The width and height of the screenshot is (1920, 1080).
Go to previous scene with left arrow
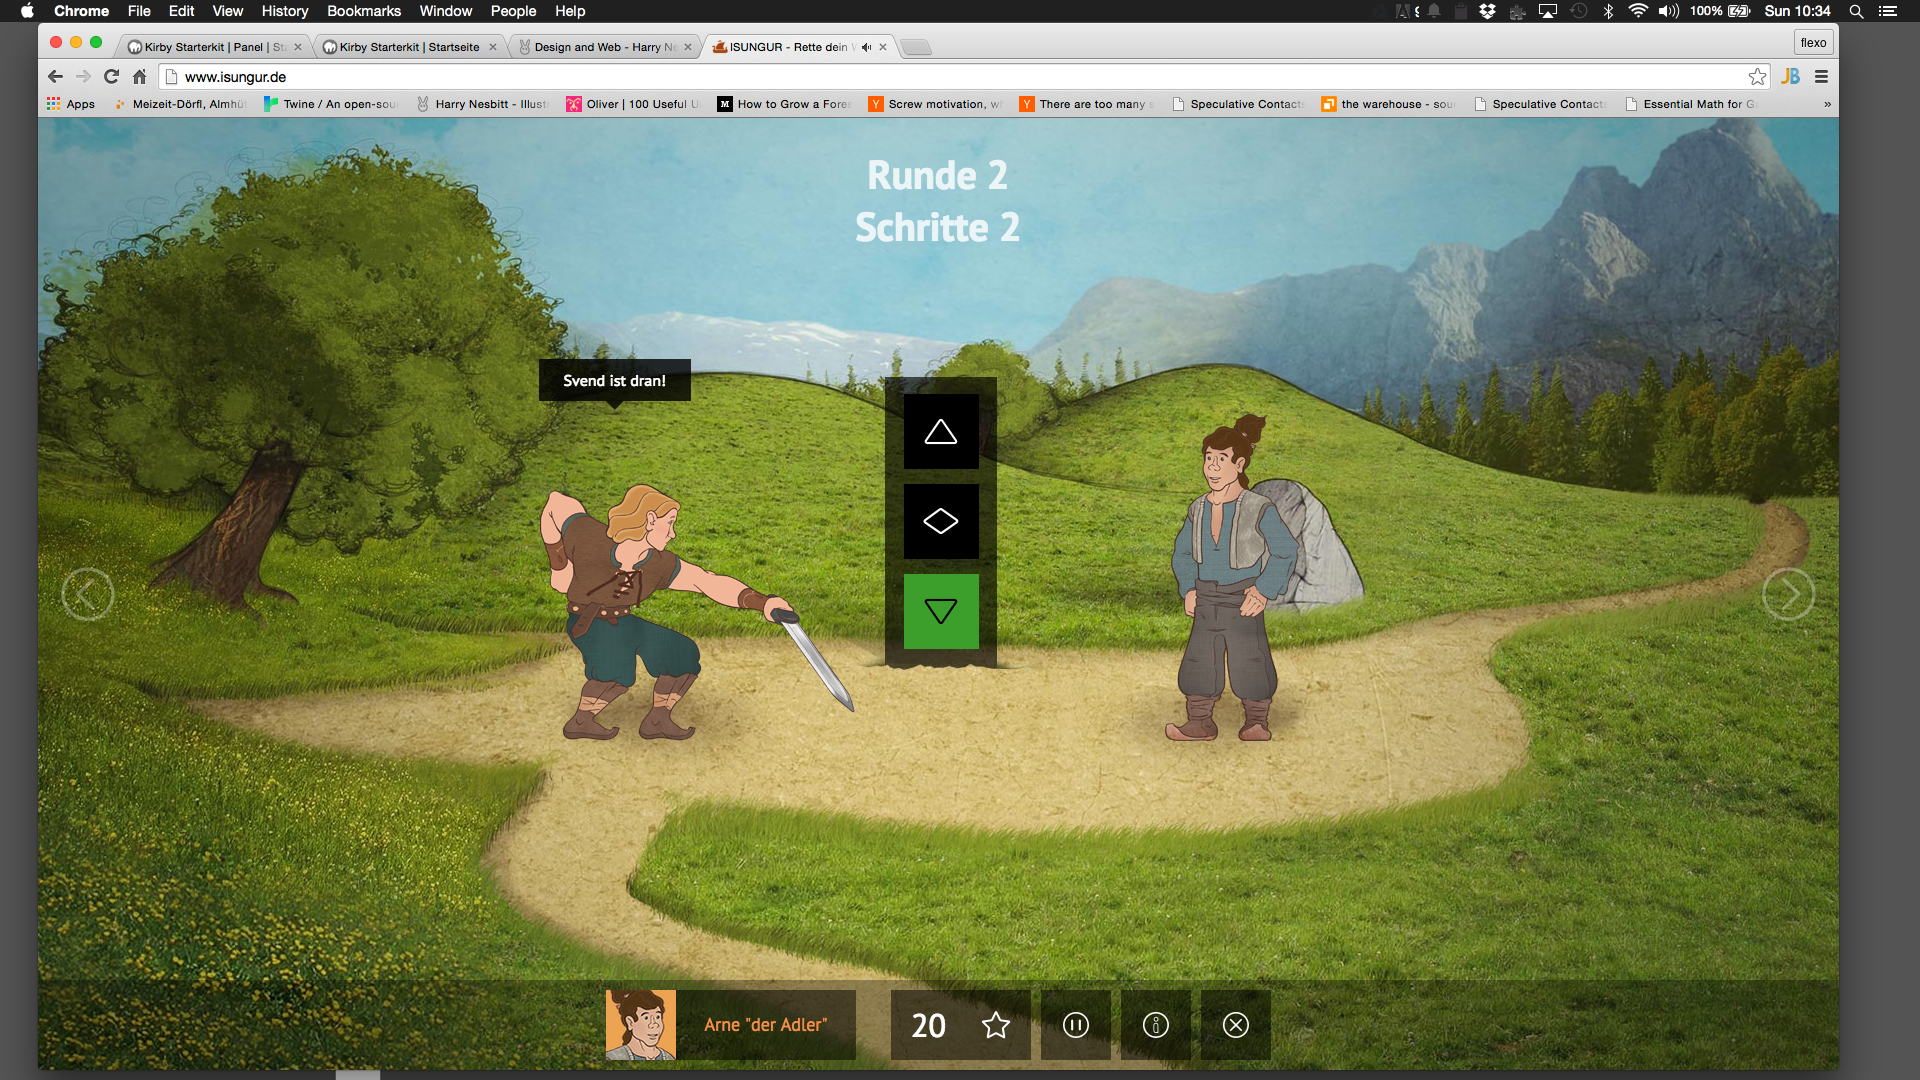pyautogui.click(x=88, y=594)
